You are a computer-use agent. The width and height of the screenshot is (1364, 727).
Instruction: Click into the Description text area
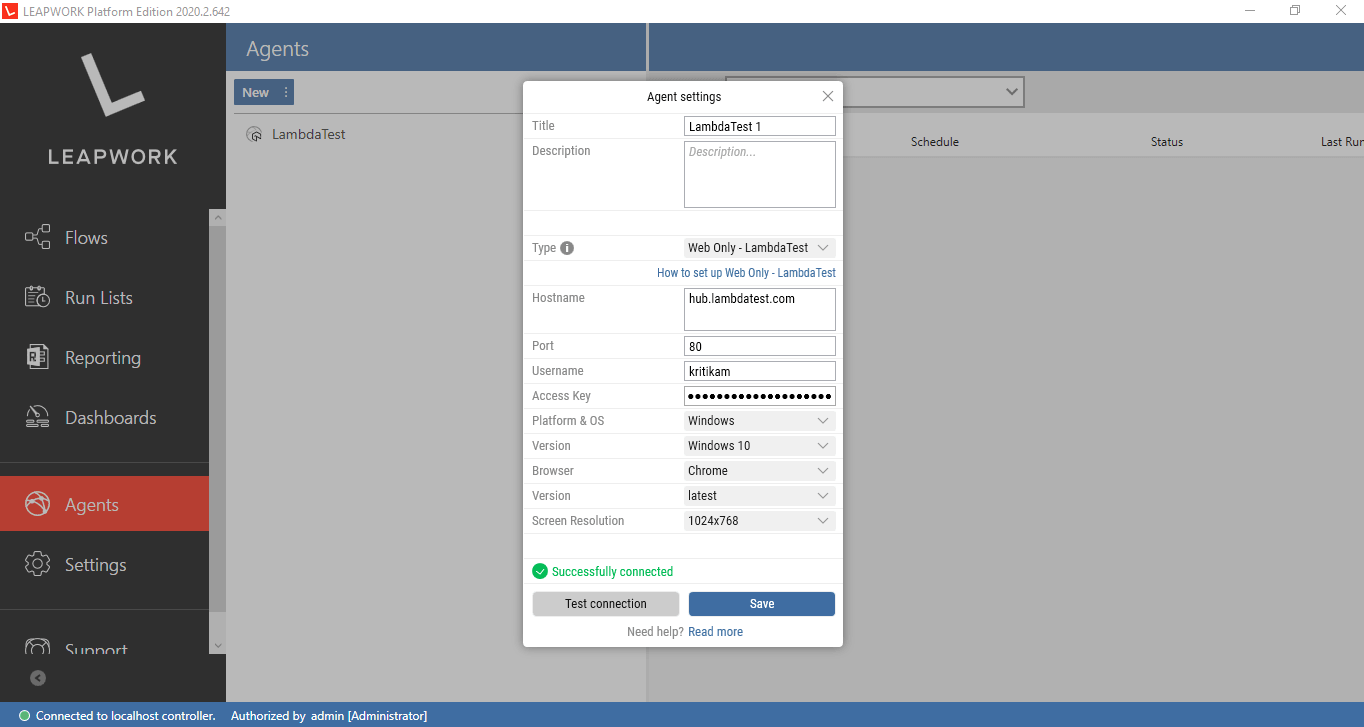759,175
